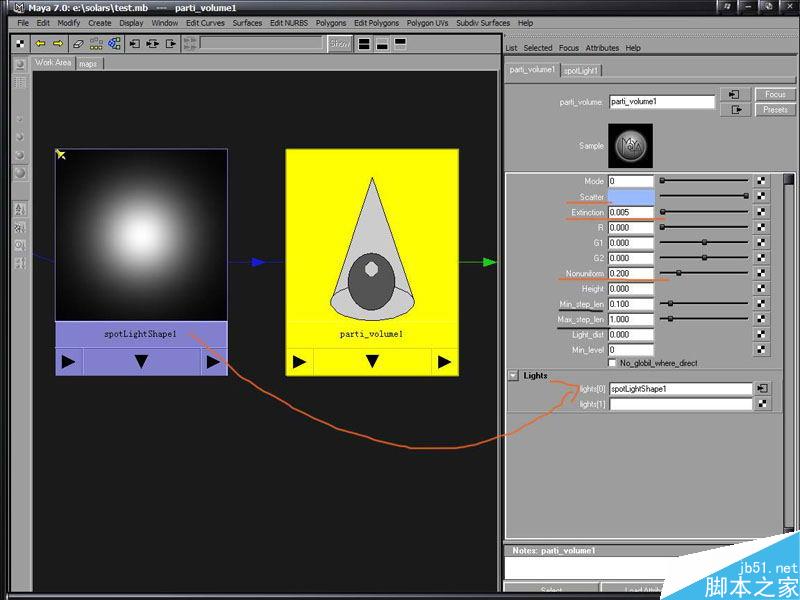Click the Max_step_len value field
Screen dimensions: 800x600
pyautogui.click(x=631, y=319)
